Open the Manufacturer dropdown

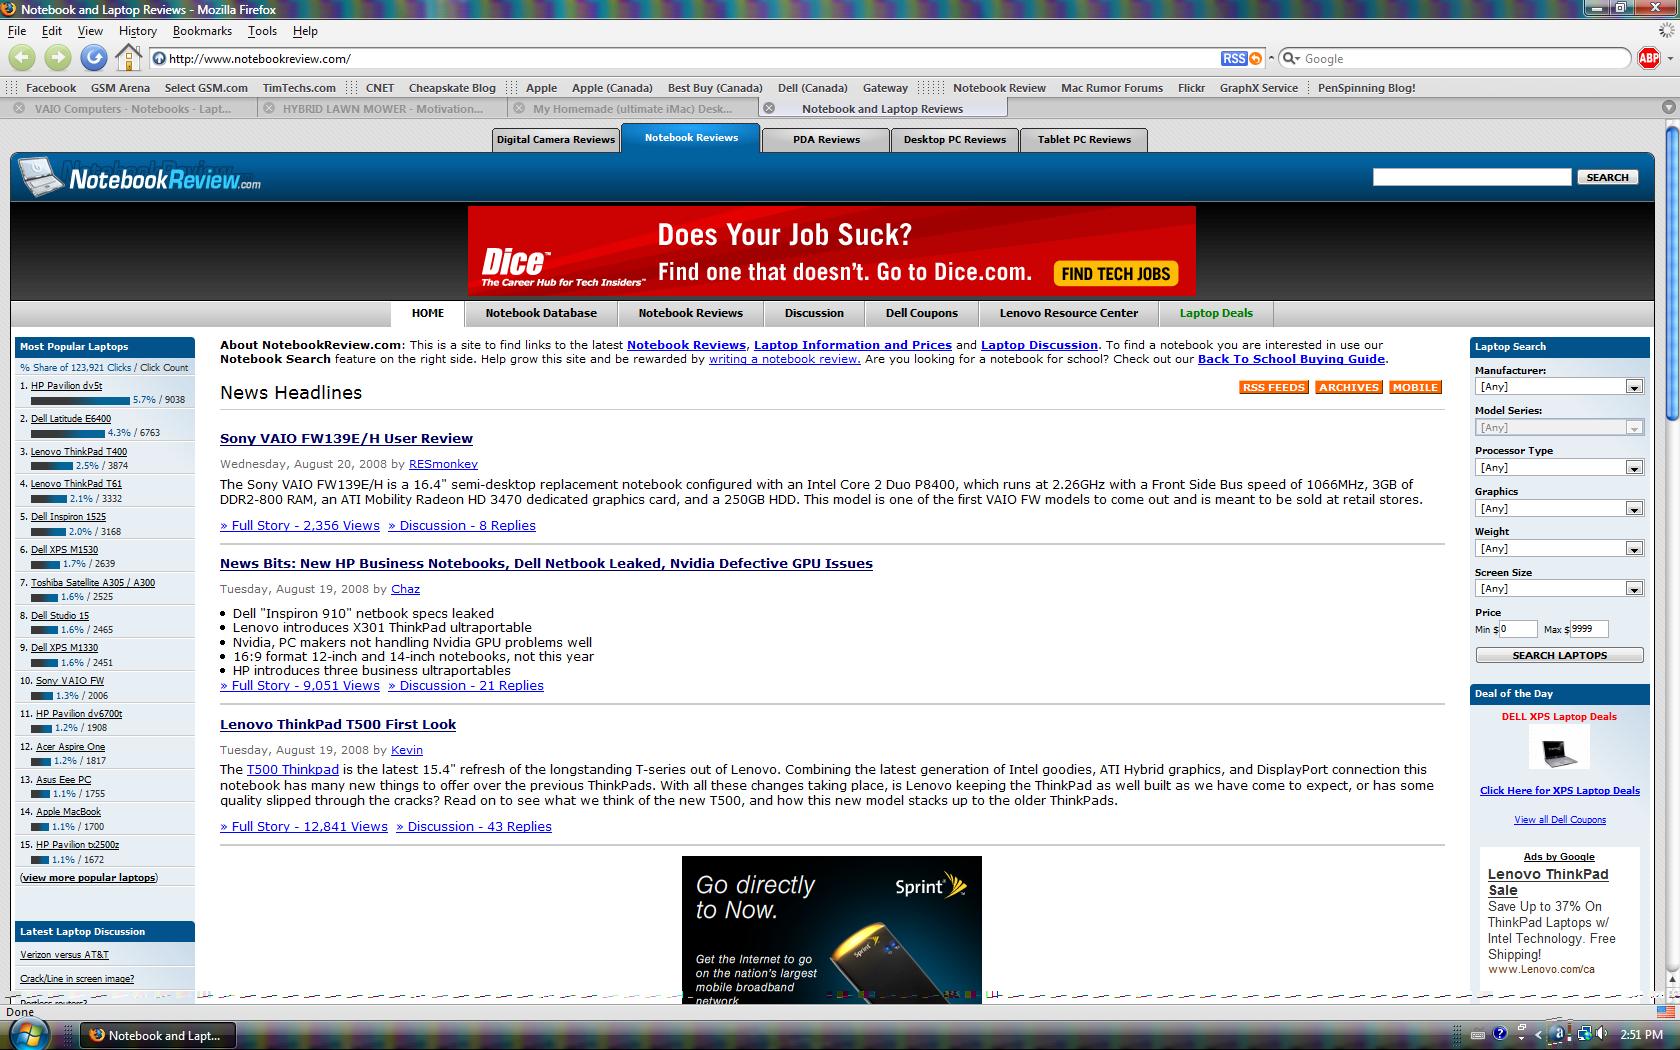(x=1559, y=386)
